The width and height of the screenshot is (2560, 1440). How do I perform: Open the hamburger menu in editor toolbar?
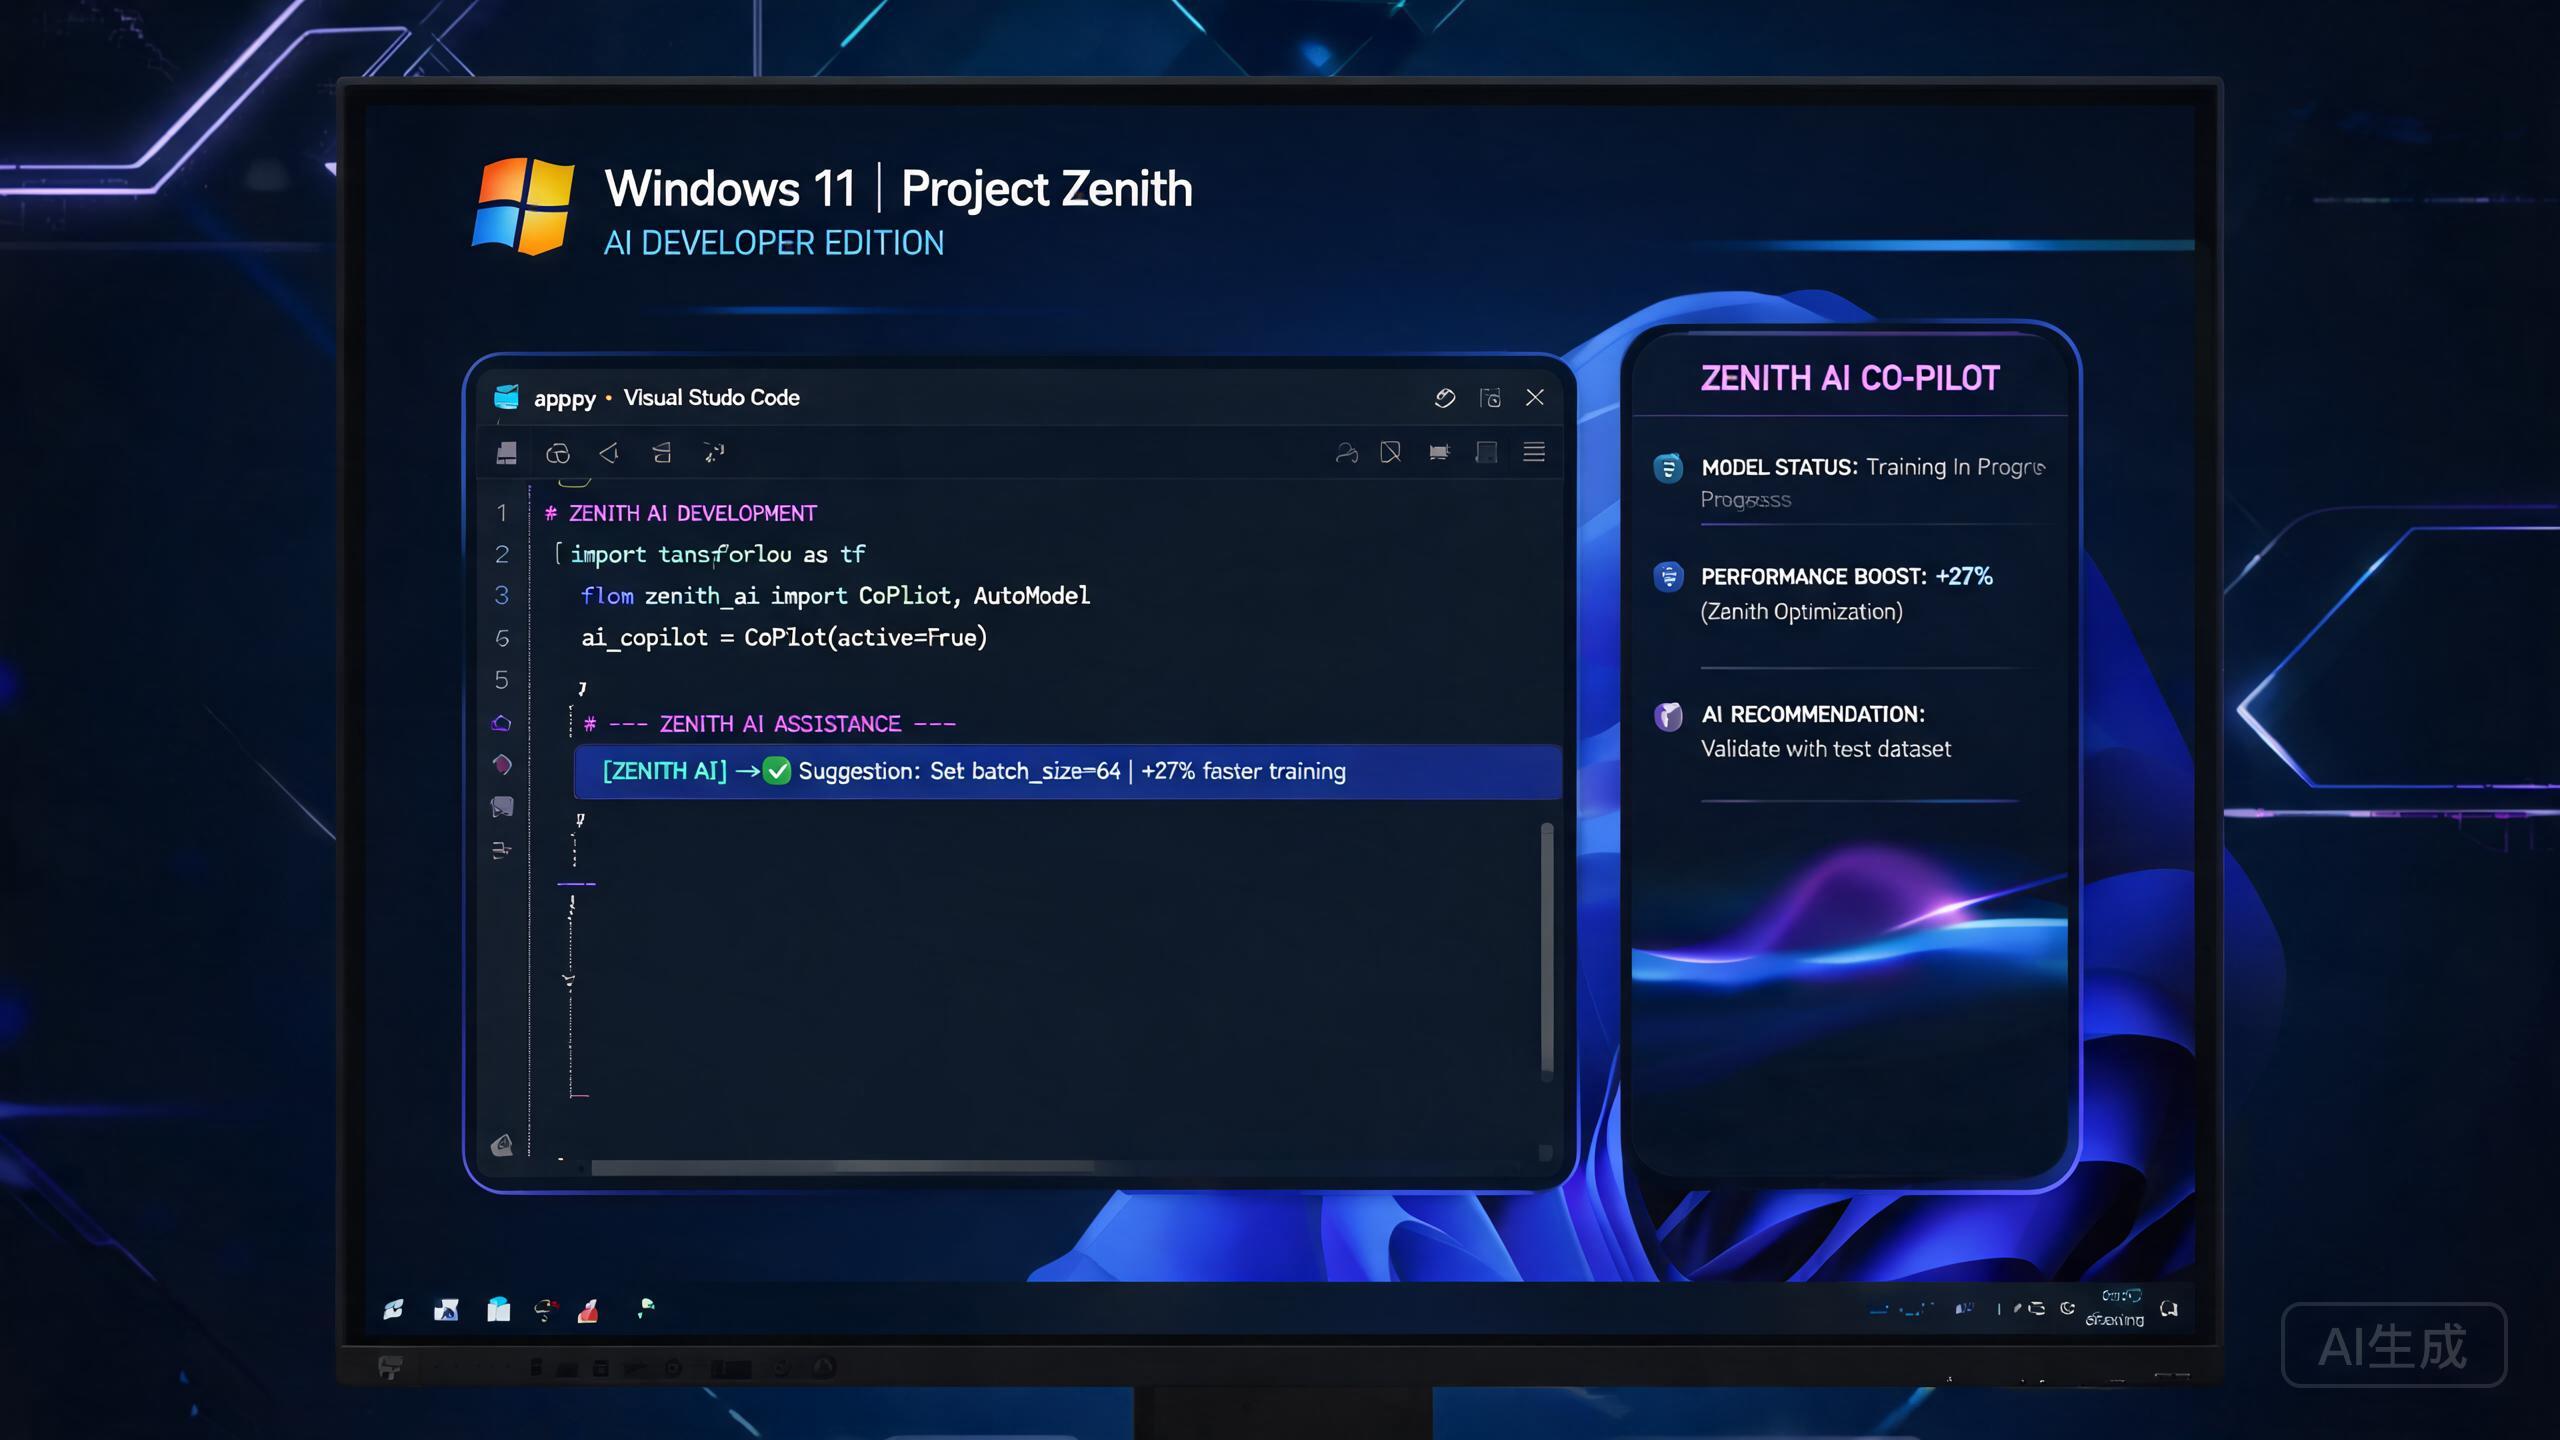1534,452
